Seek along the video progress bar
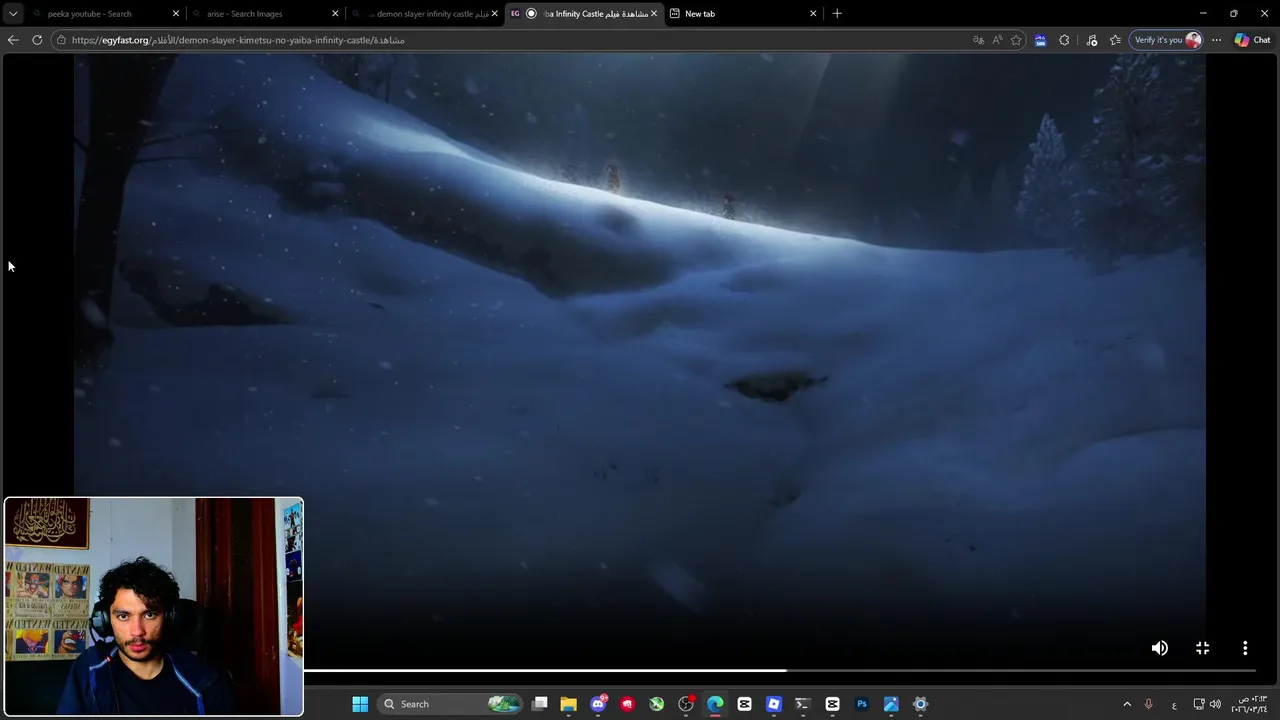Viewport: 1280px width, 720px height. click(x=780, y=671)
